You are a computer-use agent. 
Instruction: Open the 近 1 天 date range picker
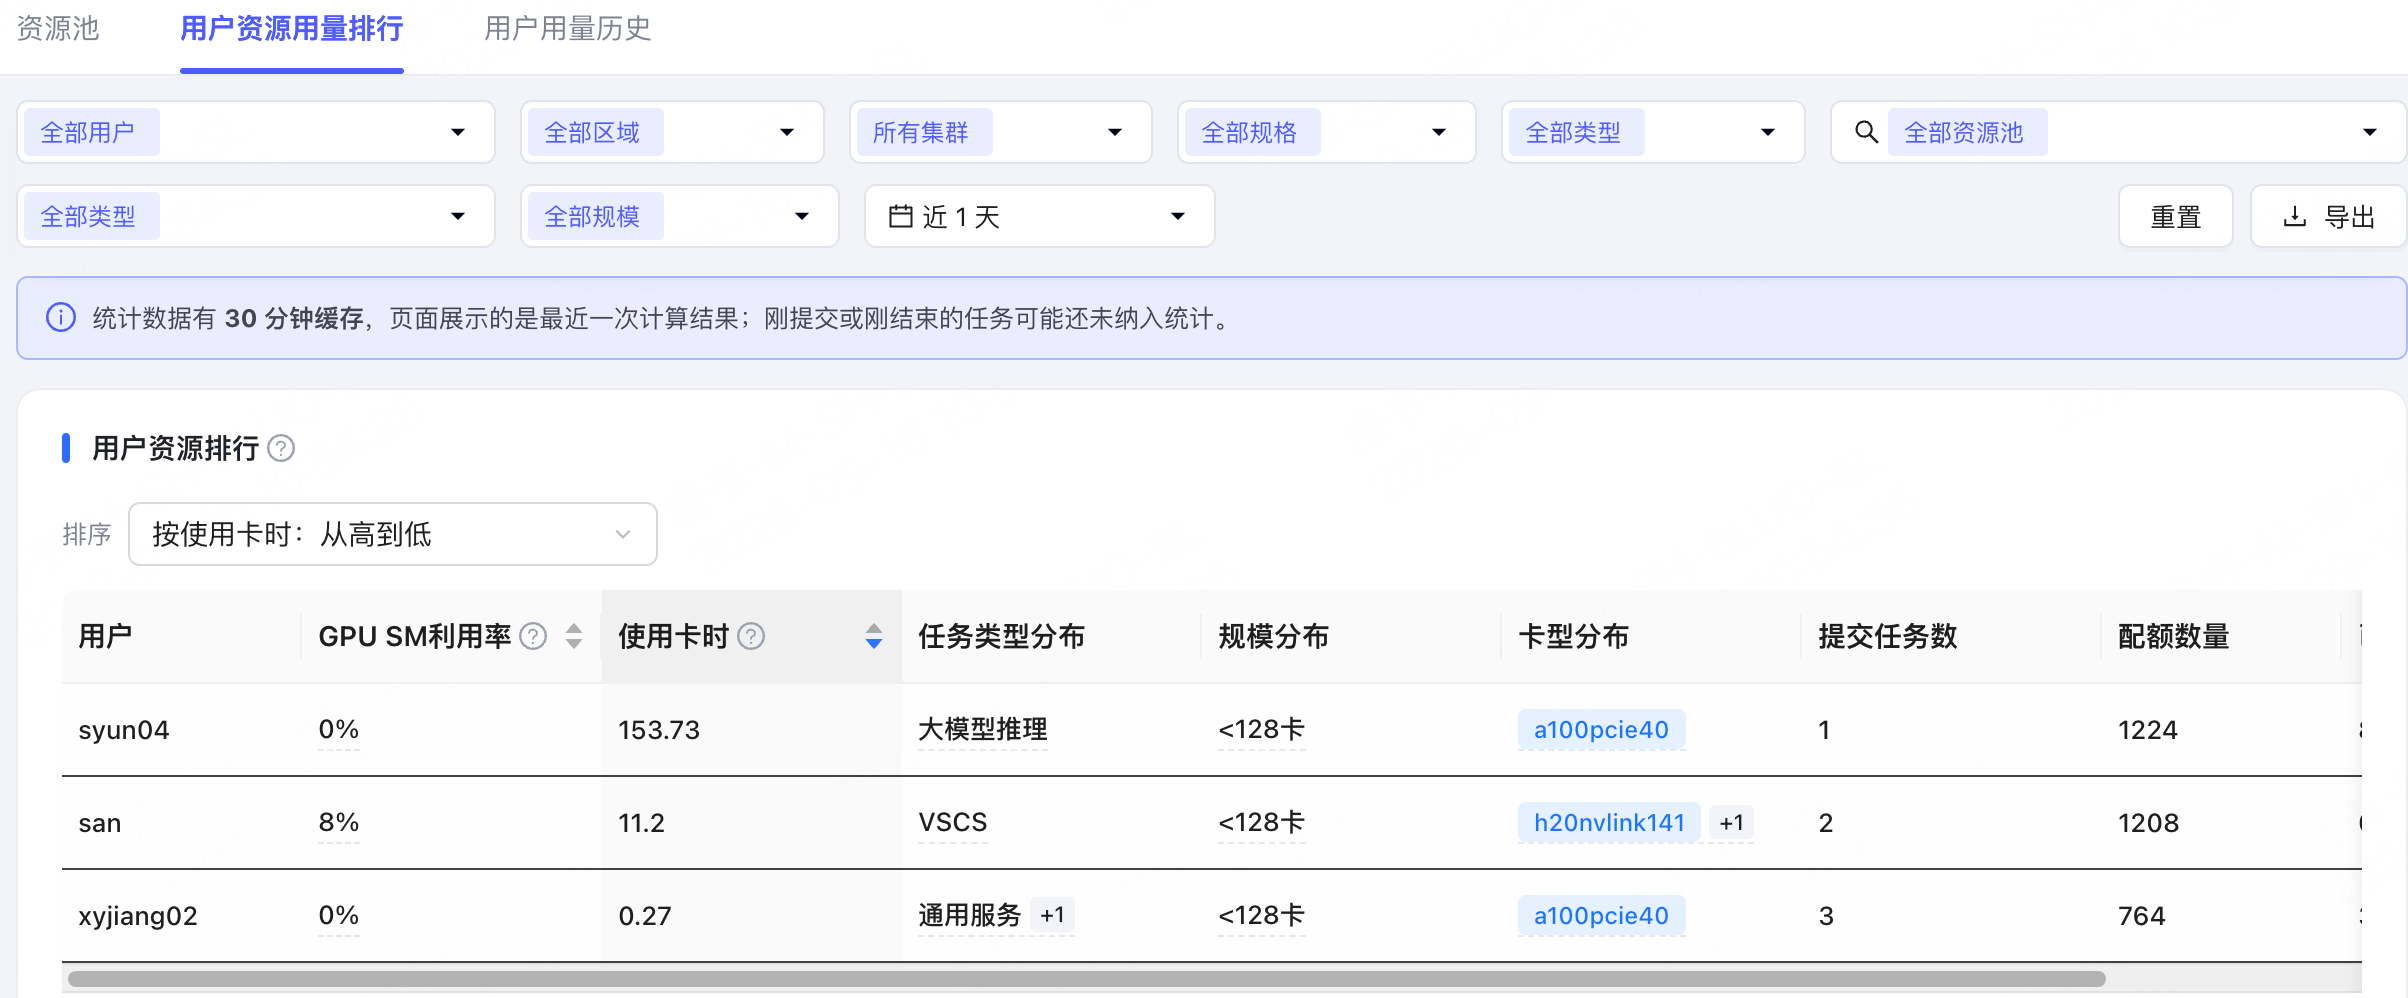point(1039,216)
